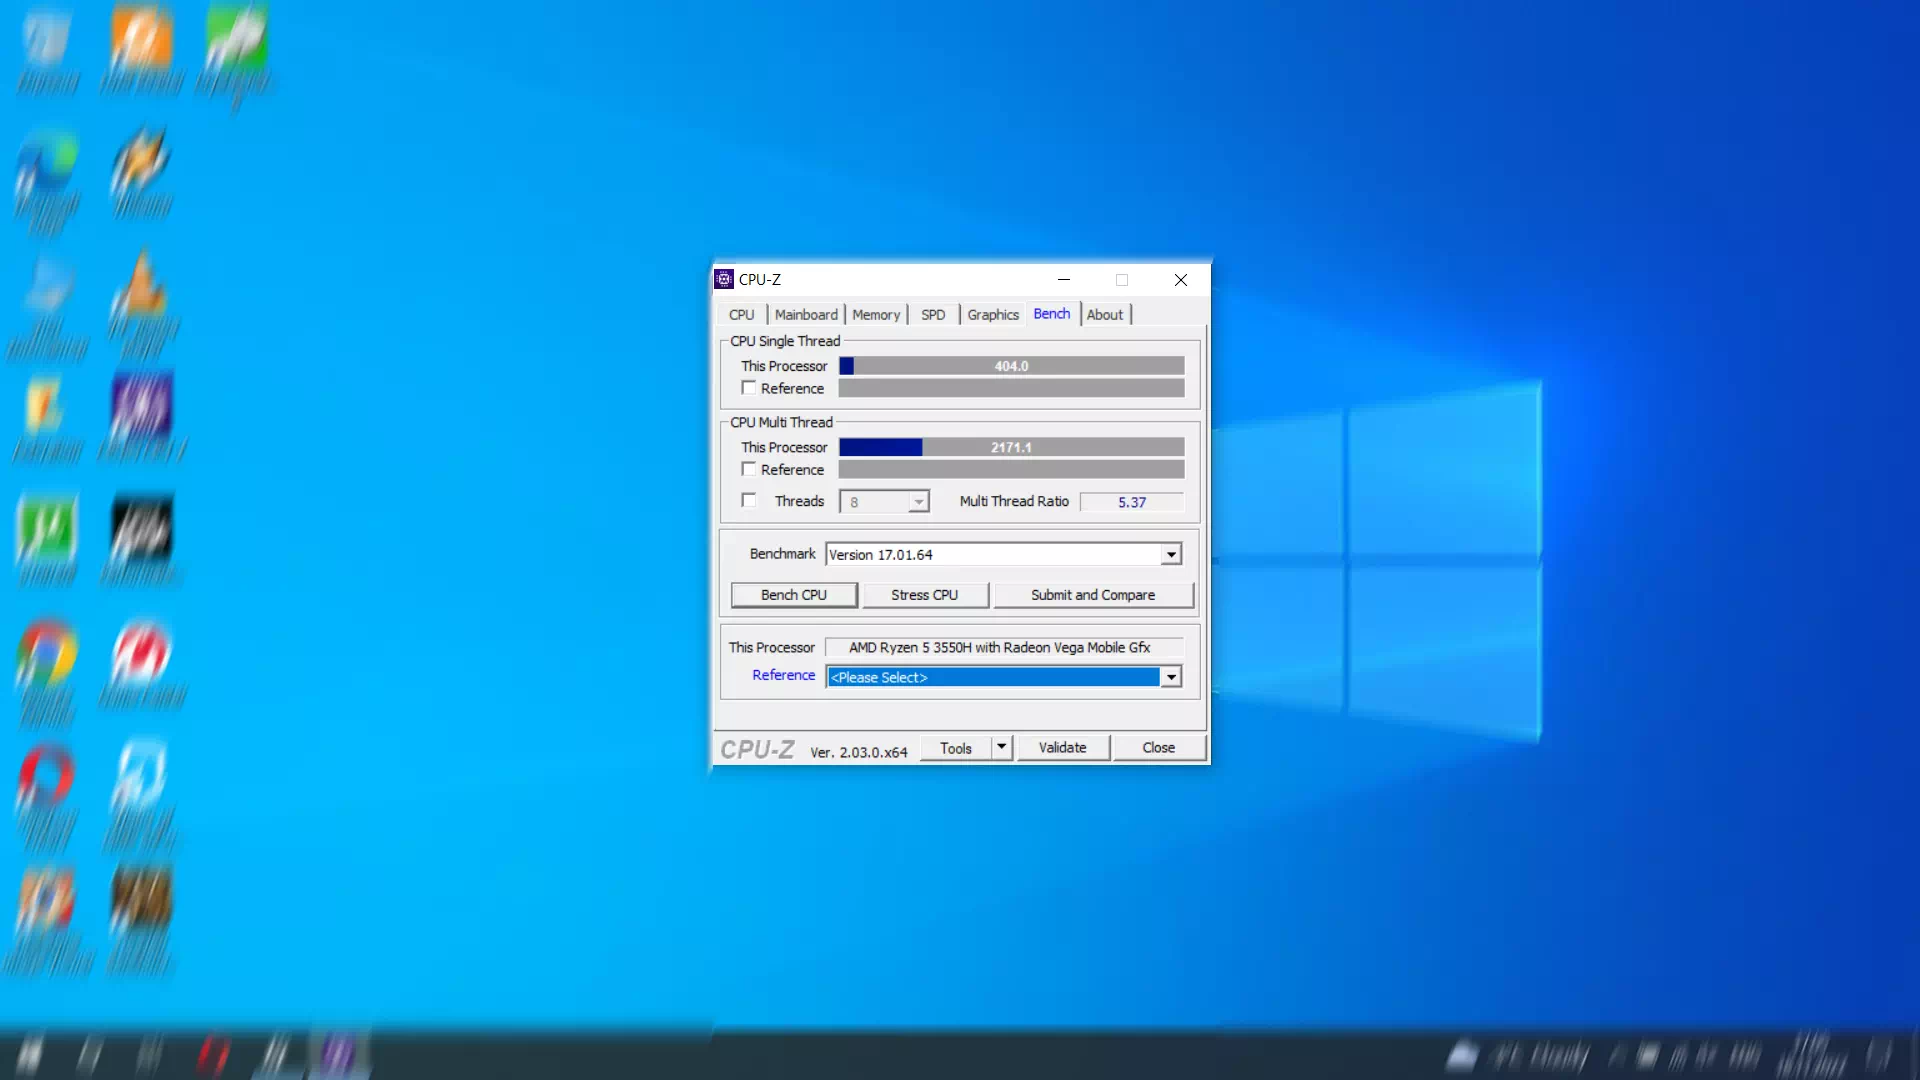Open the Tools dropdown arrow
Screen dimensions: 1920x1080
(1002, 748)
